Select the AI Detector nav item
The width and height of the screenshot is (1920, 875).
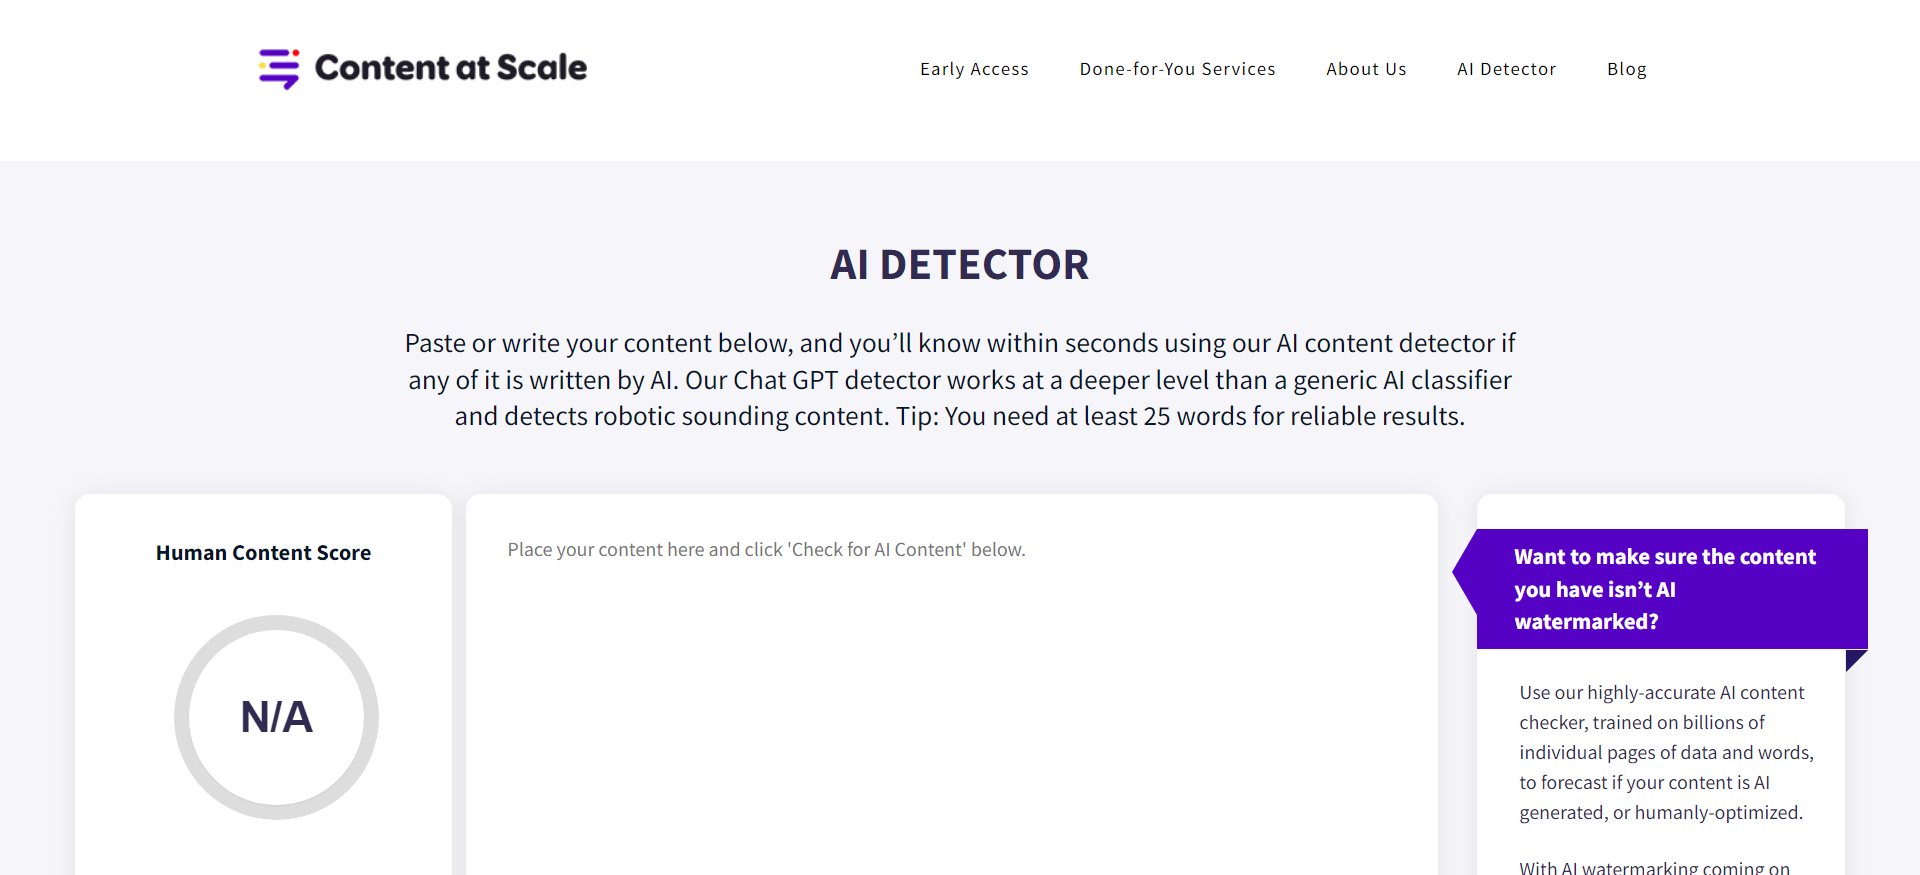click(1506, 68)
